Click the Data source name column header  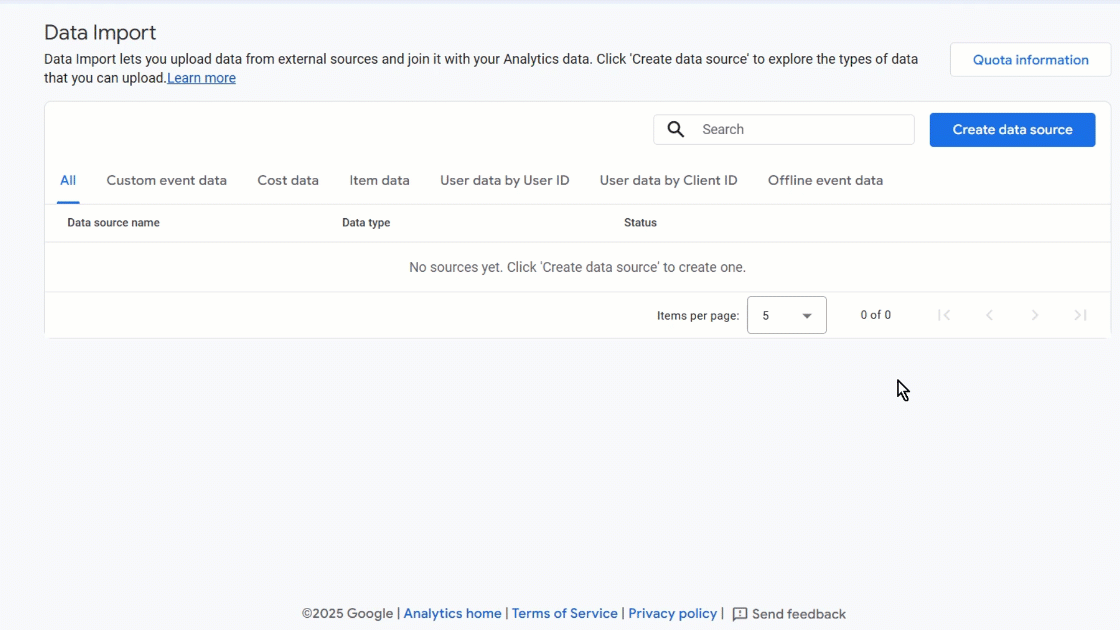[x=114, y=223]
